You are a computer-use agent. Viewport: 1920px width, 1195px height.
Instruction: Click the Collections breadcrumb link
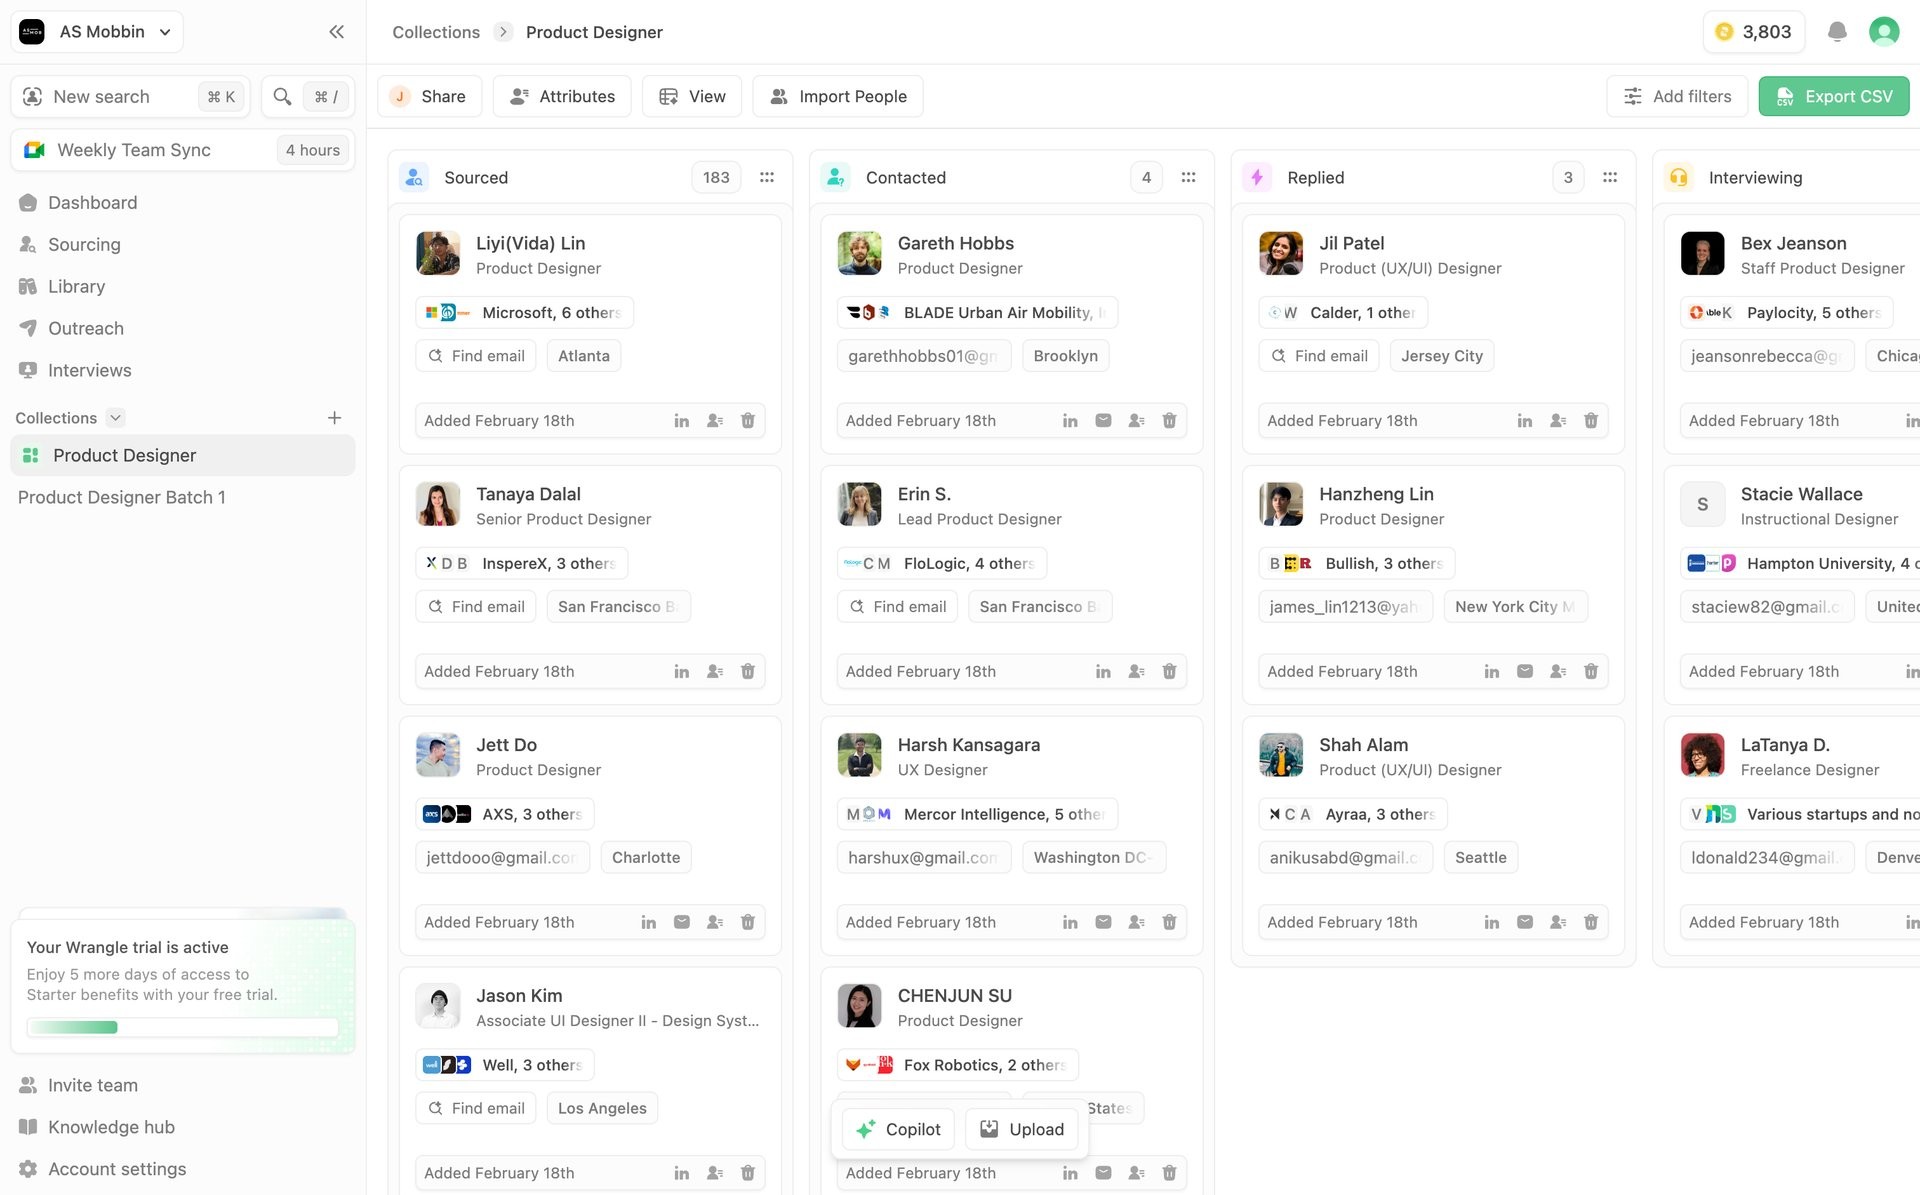tap(436, 32)
